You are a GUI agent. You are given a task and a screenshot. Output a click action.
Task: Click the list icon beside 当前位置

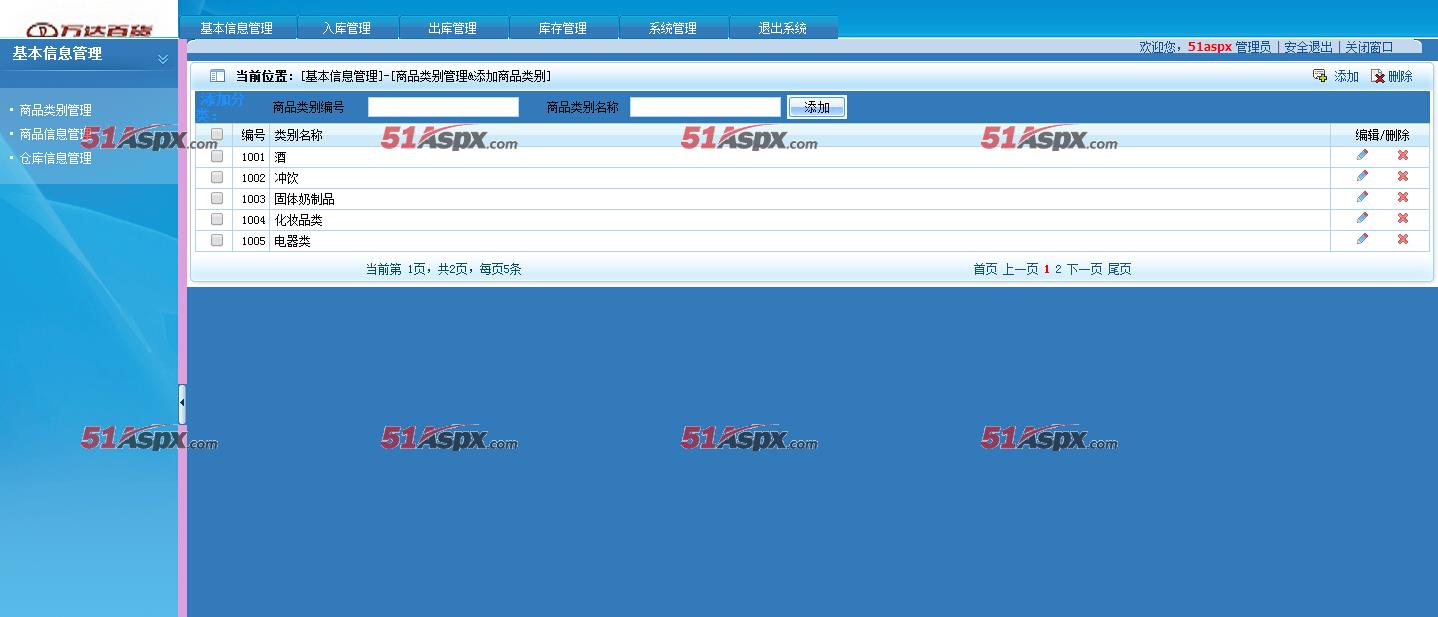tap(217, 76)
